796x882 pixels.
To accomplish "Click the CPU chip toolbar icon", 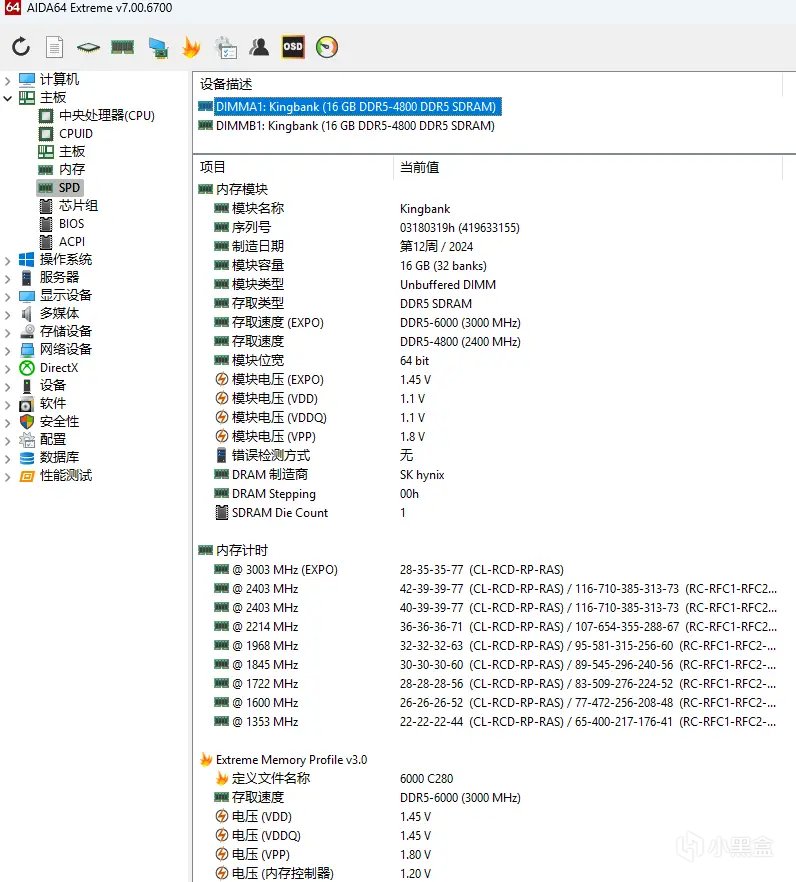I will point(88,47).
